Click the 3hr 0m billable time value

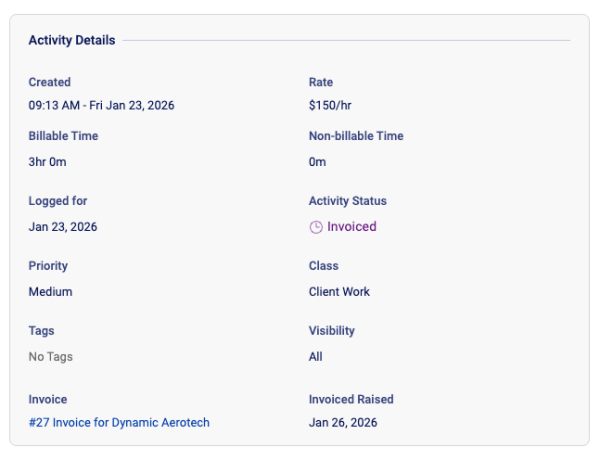(x=48, y=162)
